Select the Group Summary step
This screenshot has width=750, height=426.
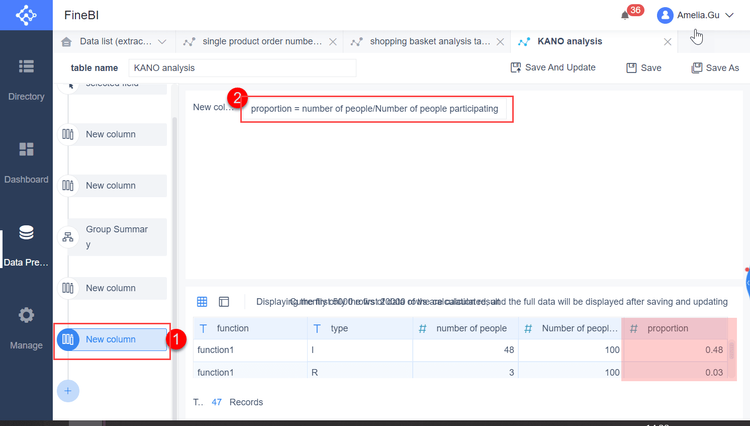point(111,237)
